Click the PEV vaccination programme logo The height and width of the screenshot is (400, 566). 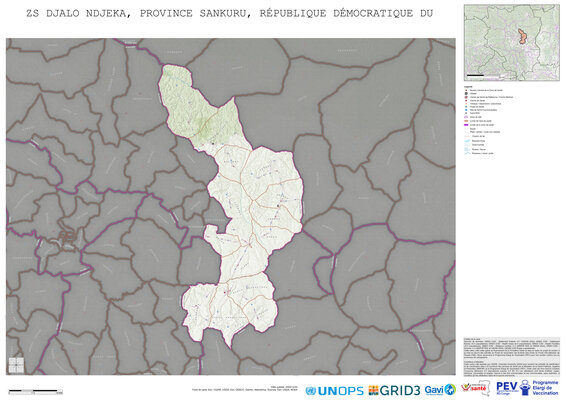point(527,388)
